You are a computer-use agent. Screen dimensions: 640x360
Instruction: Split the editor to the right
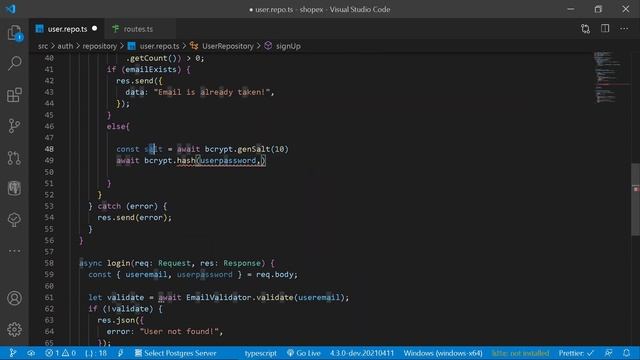pyautogui.click(x=605, y=28)
